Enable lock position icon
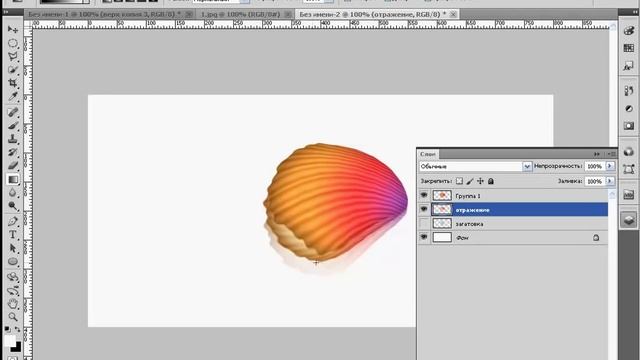 click(x=480, y=181)
